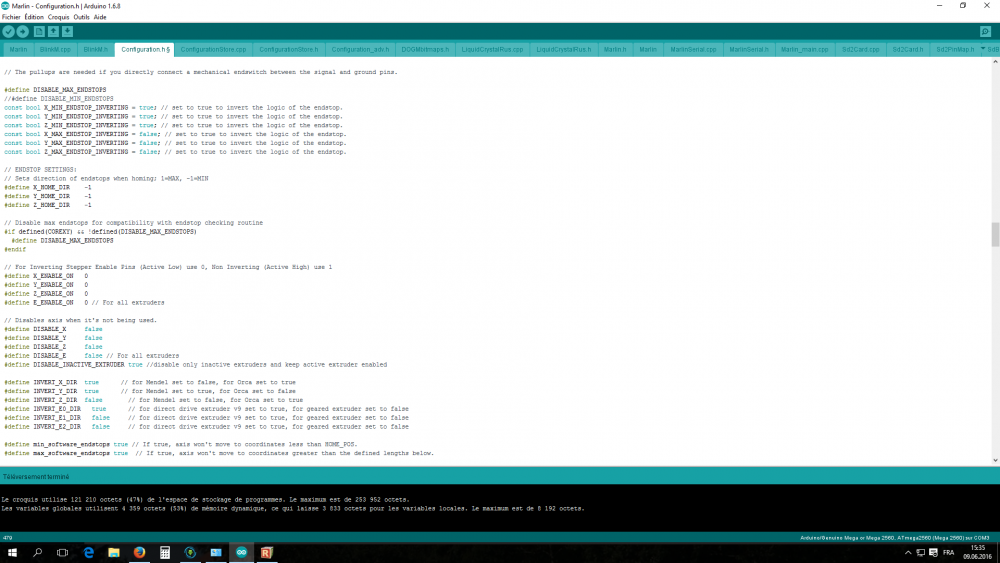Viewport: 1000px width, 563px height.
Task: Save the sketch with the Save icon
Action: click(67, 31)
